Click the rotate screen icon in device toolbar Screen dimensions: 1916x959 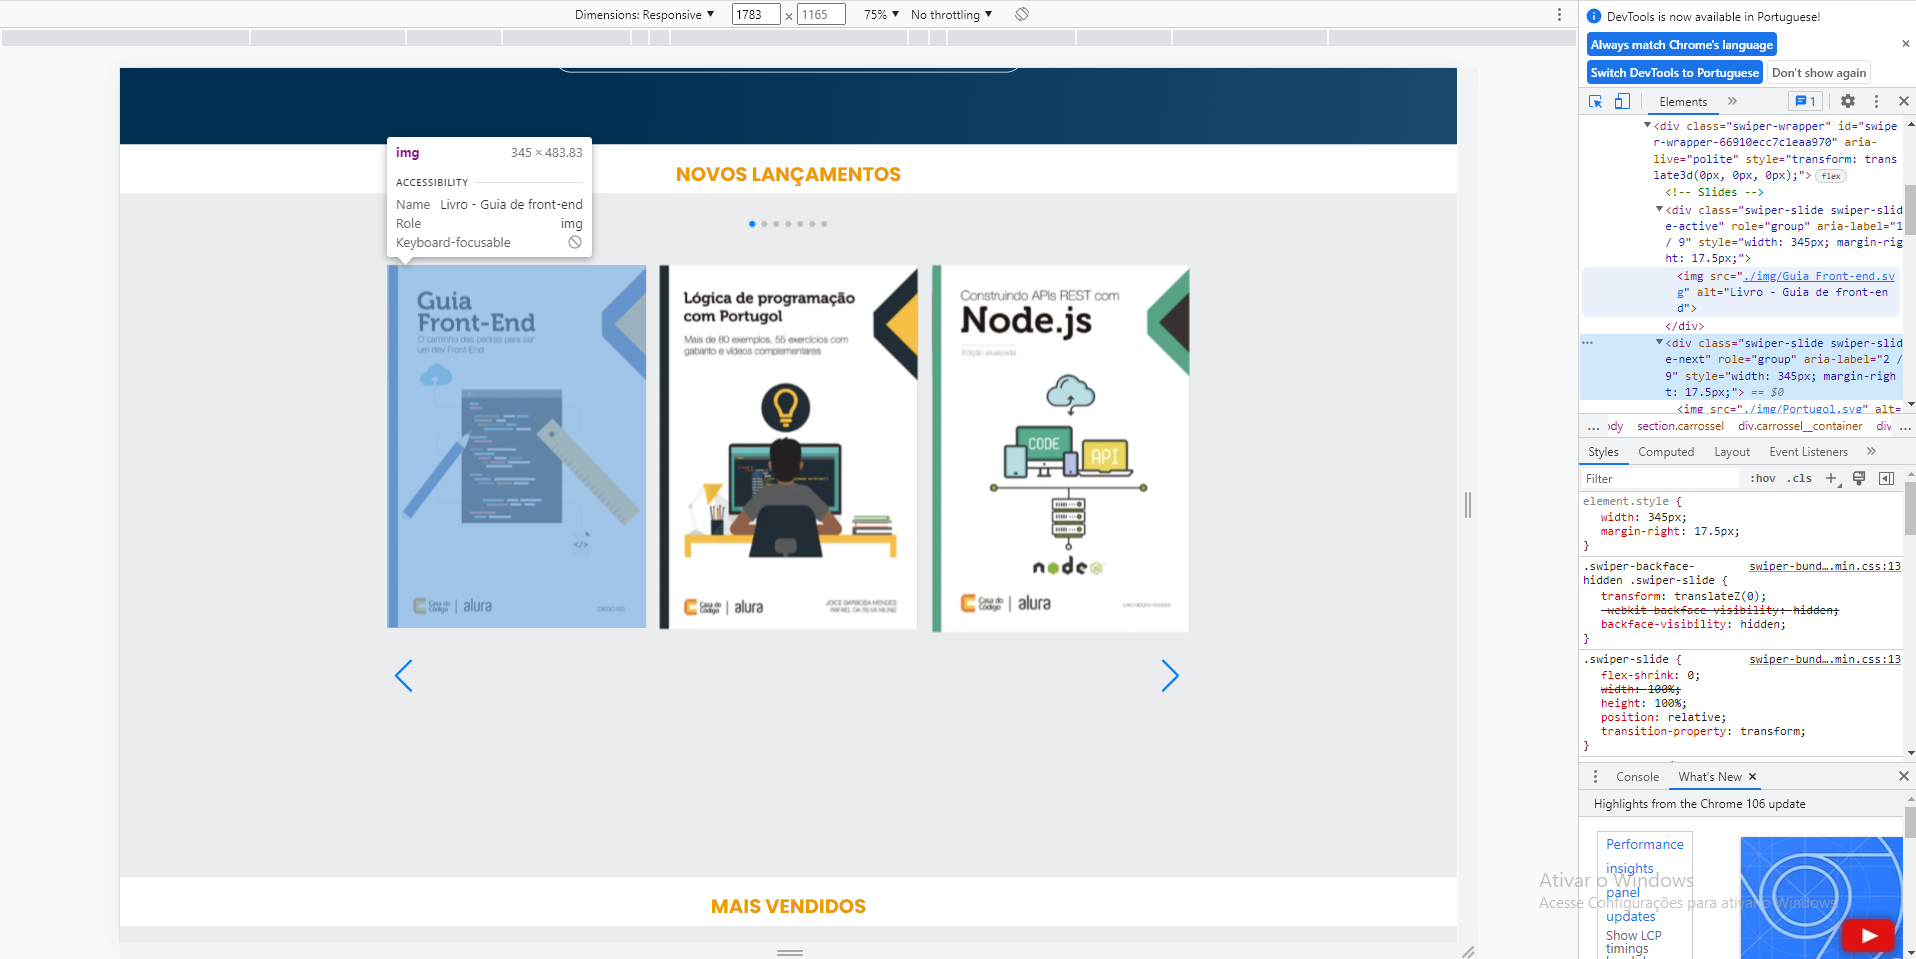[1022, 14]
